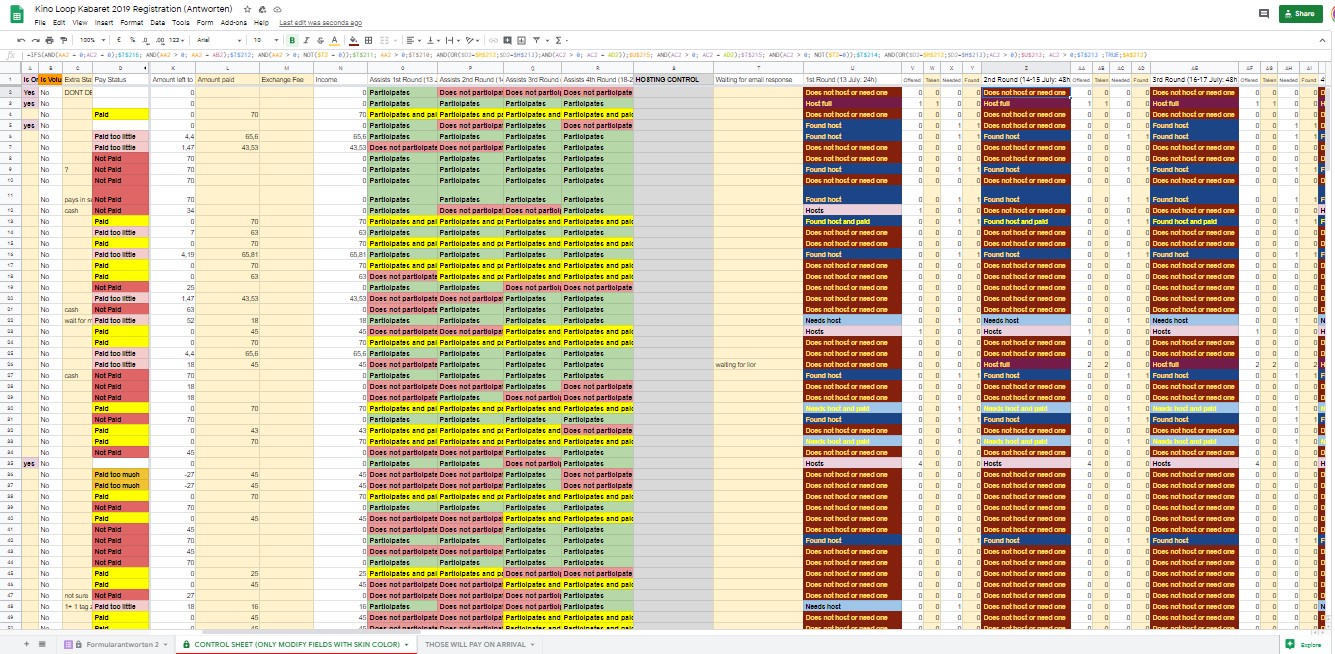The width and height of the screenshot is (1335, 654).
Task: Click the last edit was seconds ago link
Action: click(320, 22)
